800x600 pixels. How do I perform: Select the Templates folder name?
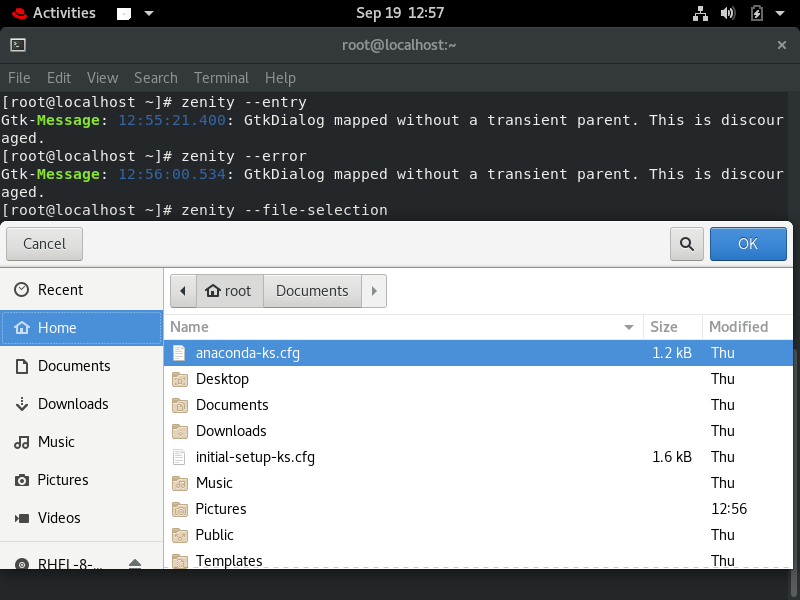point(229,561)
